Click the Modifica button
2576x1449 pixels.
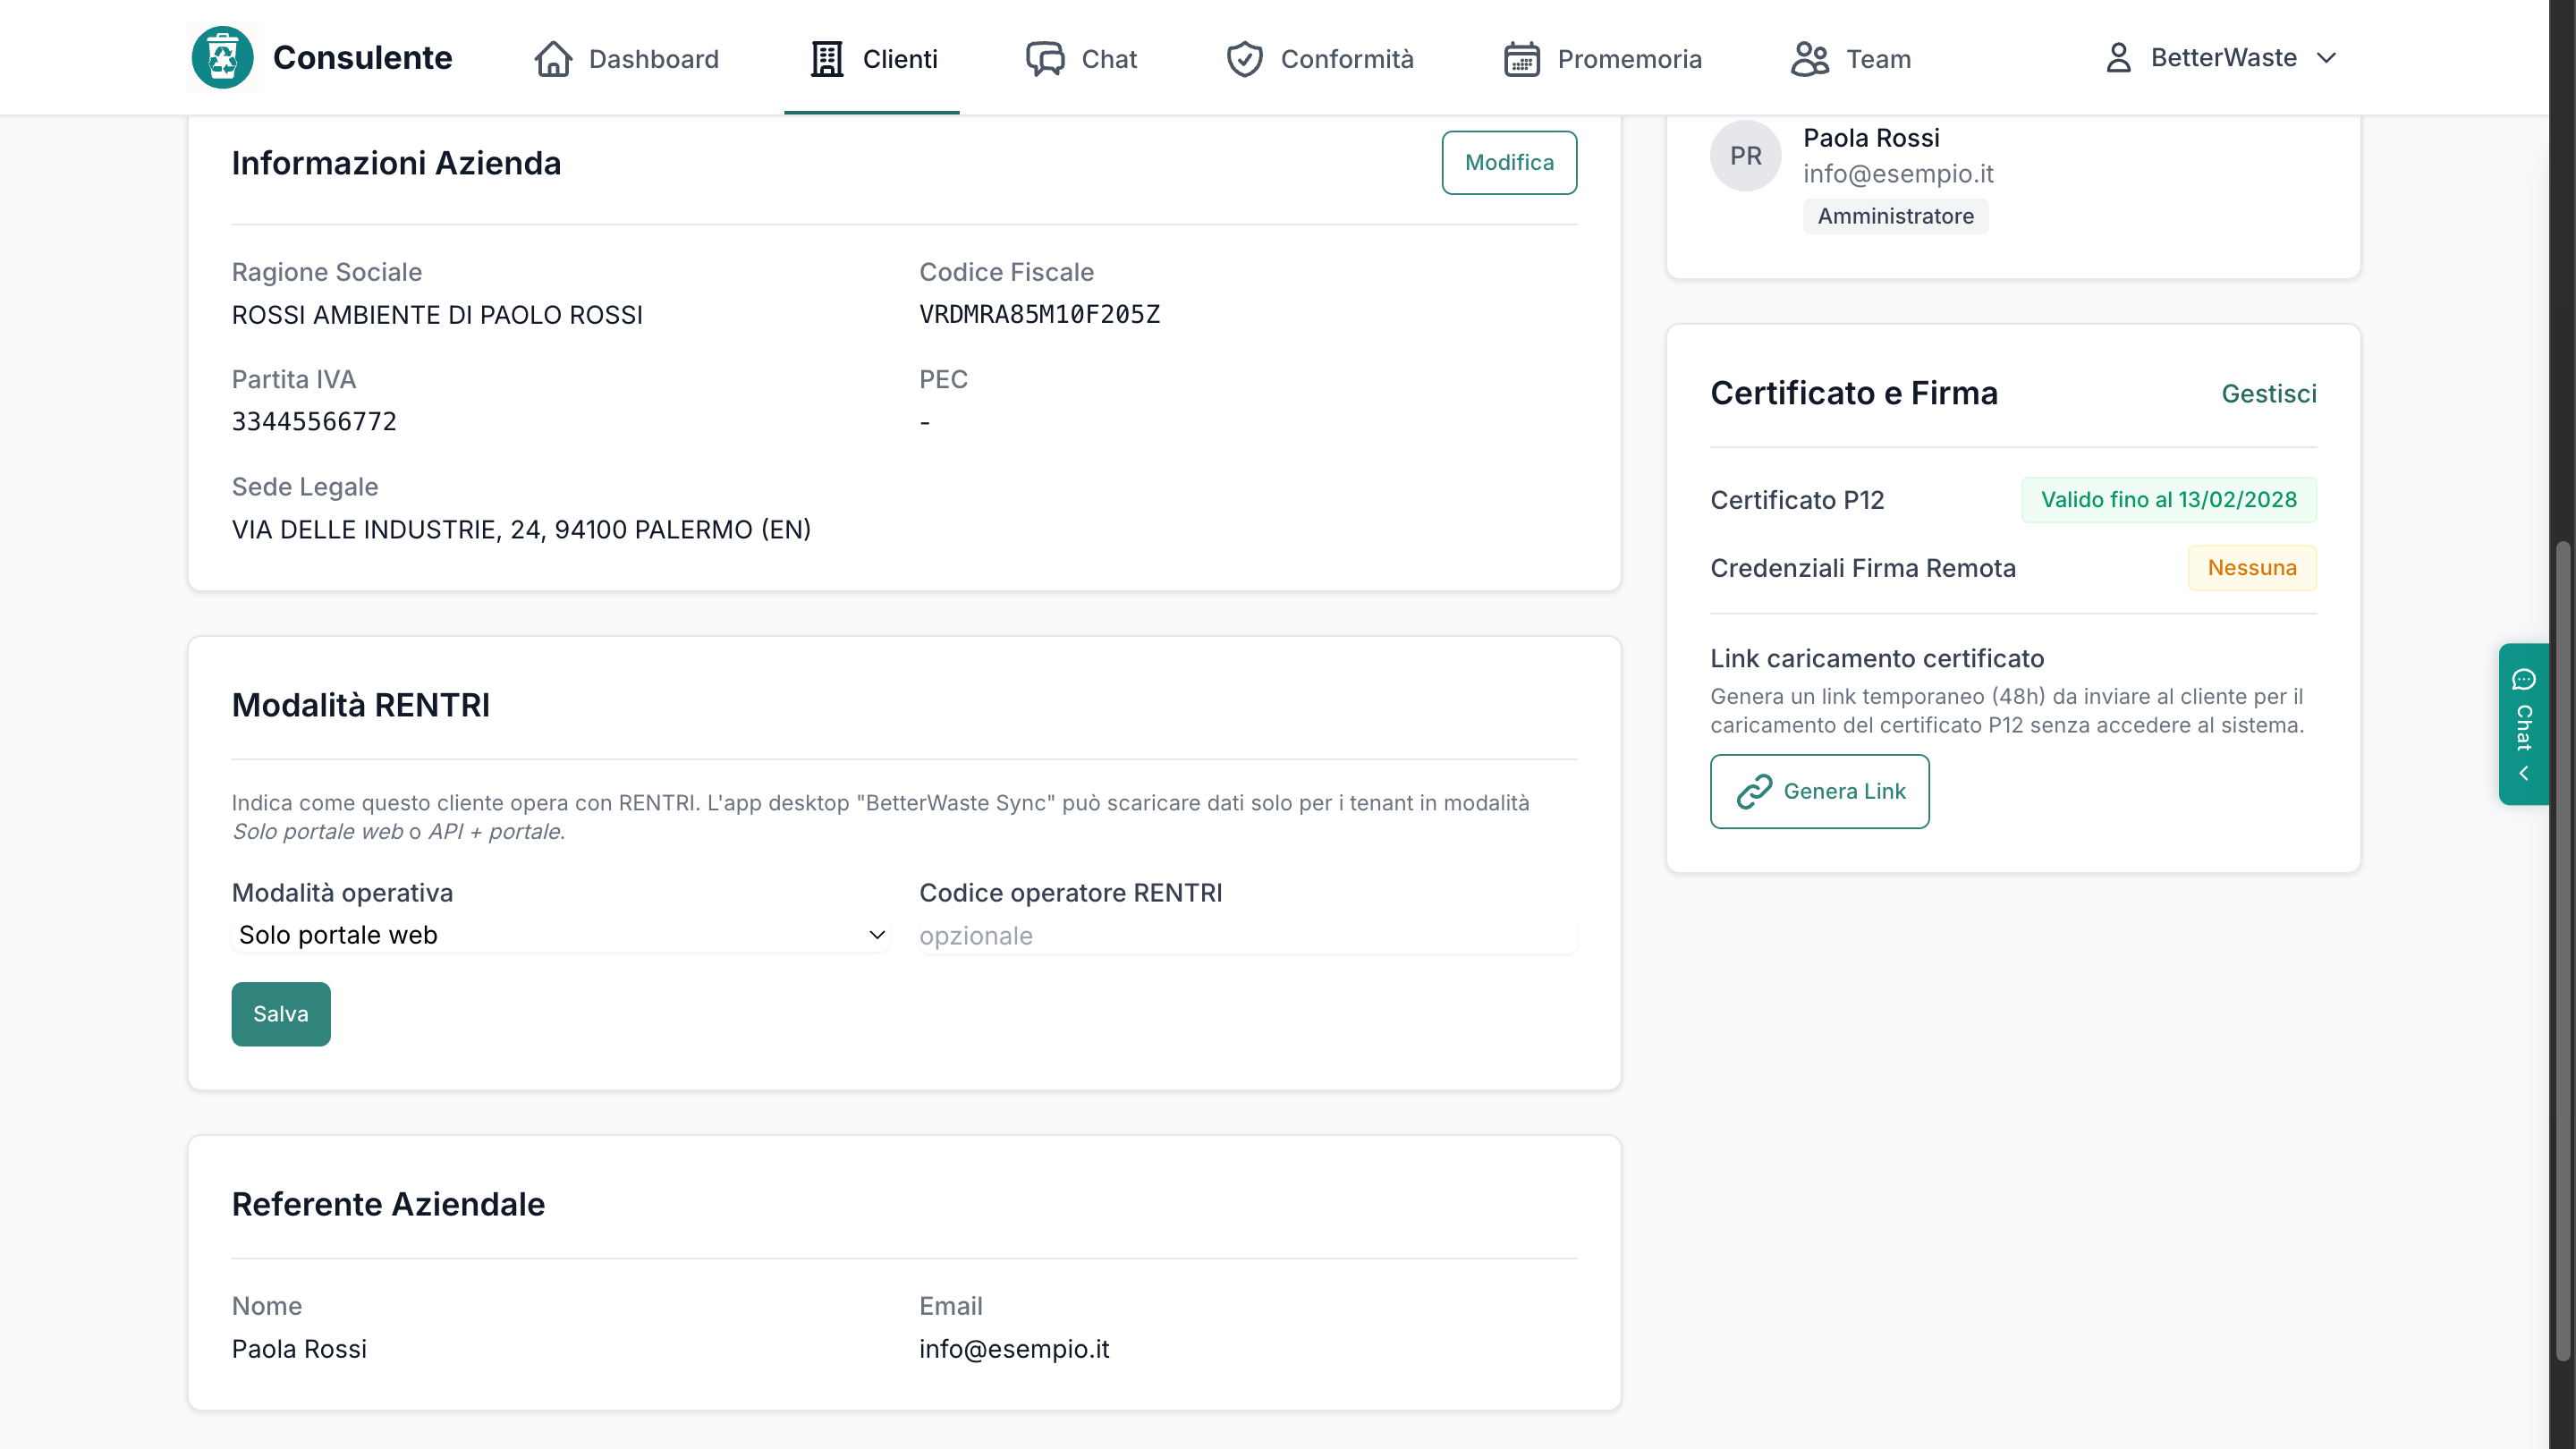tap(1509, 163)
